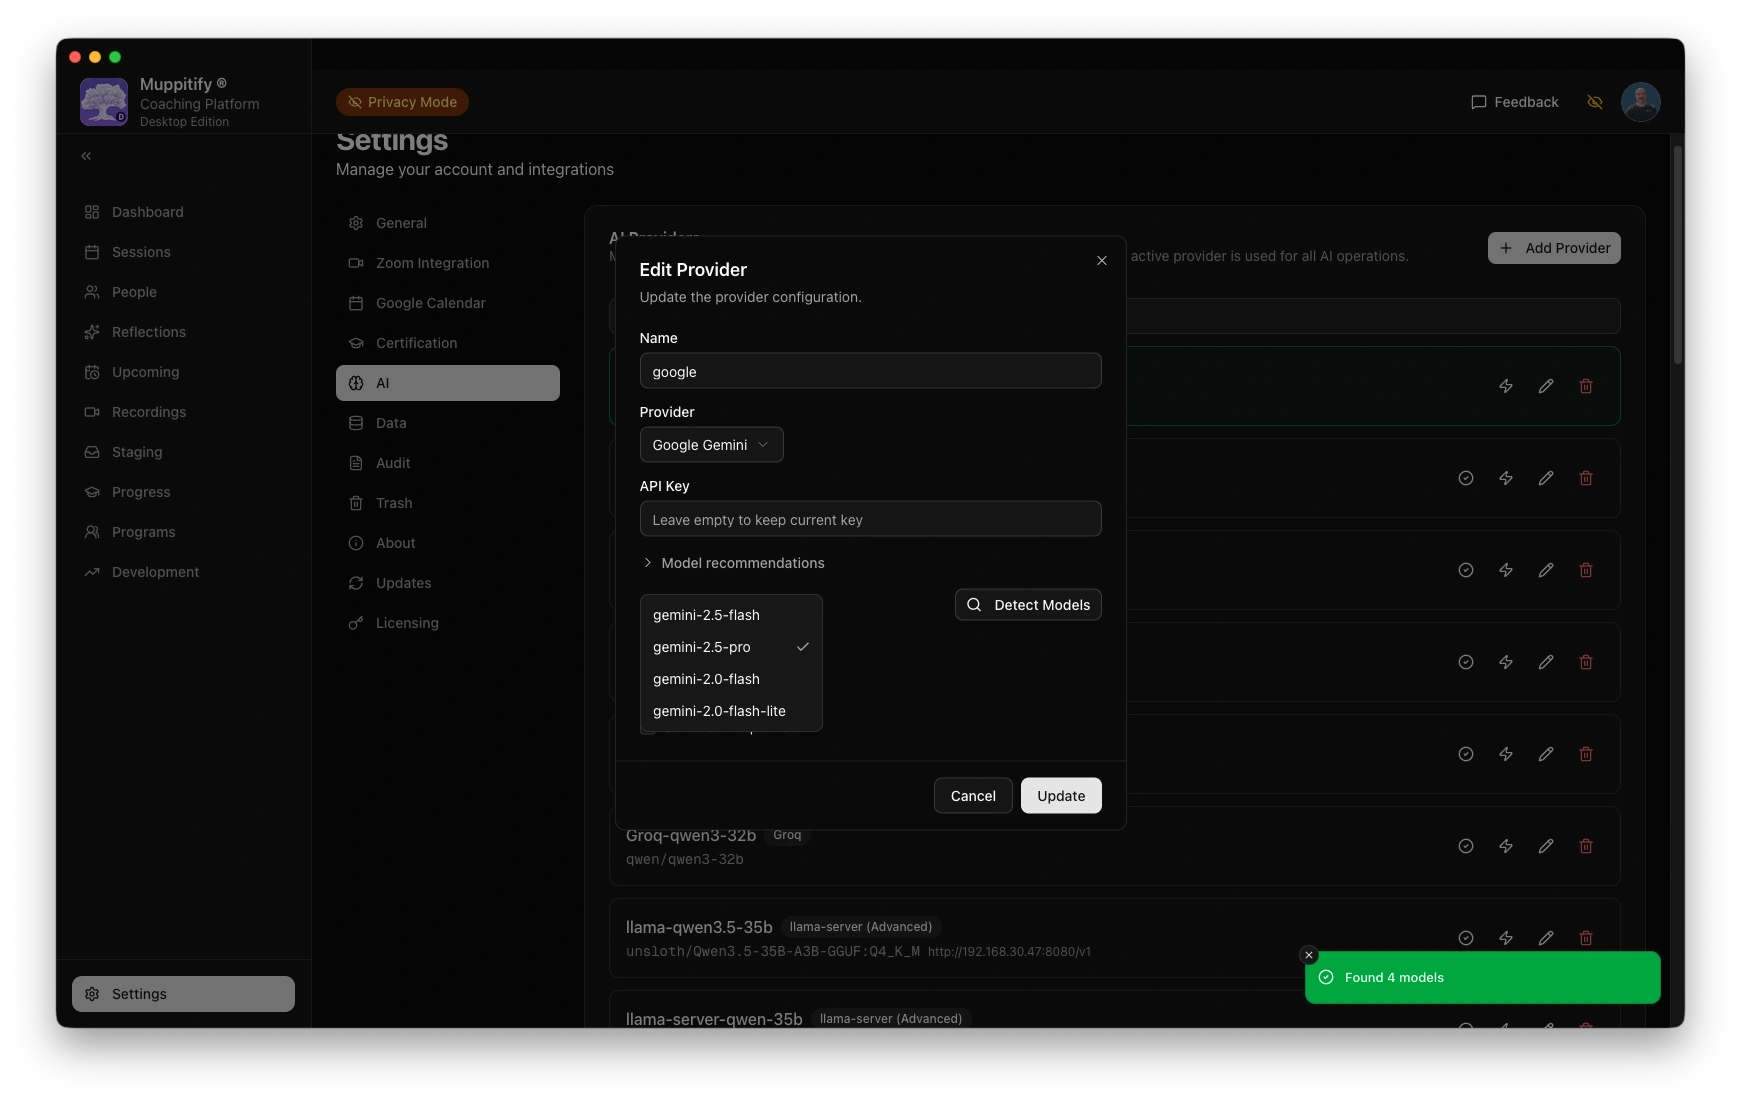Image resolution: width=1741 pixels, height=1102 pixels.
Task: Activate llama-qwen3.5-35b provider with check circle
Action: pos(1465,938)
